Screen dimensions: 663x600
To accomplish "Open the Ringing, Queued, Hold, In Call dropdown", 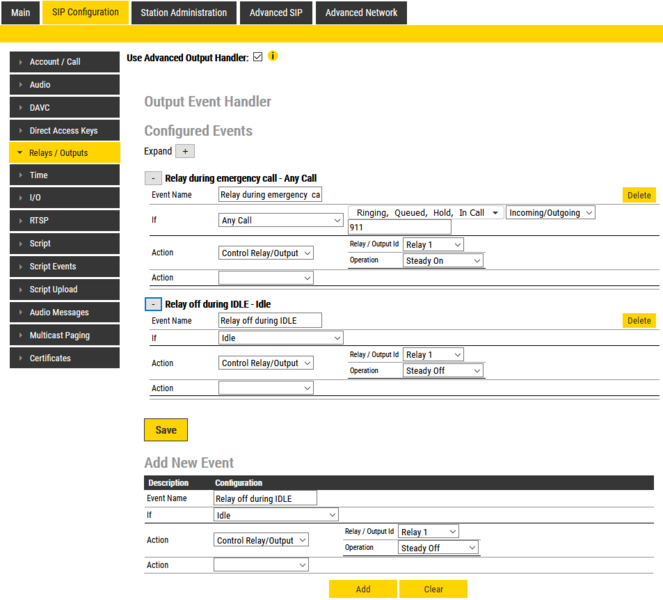I will 426,213.
